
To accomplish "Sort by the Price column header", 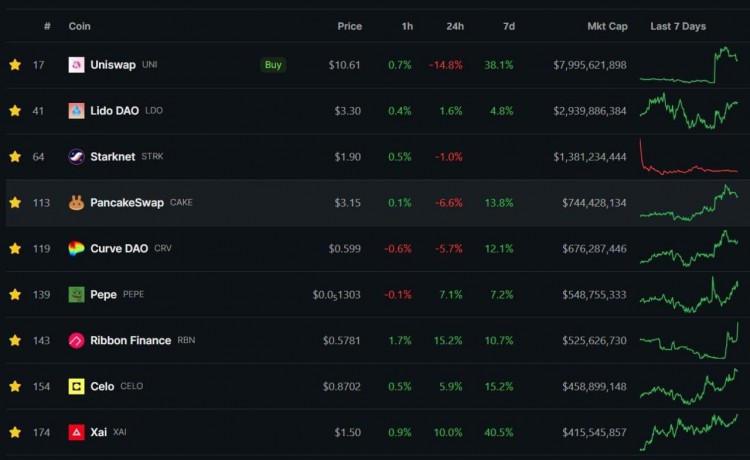I will coord(350,26).
